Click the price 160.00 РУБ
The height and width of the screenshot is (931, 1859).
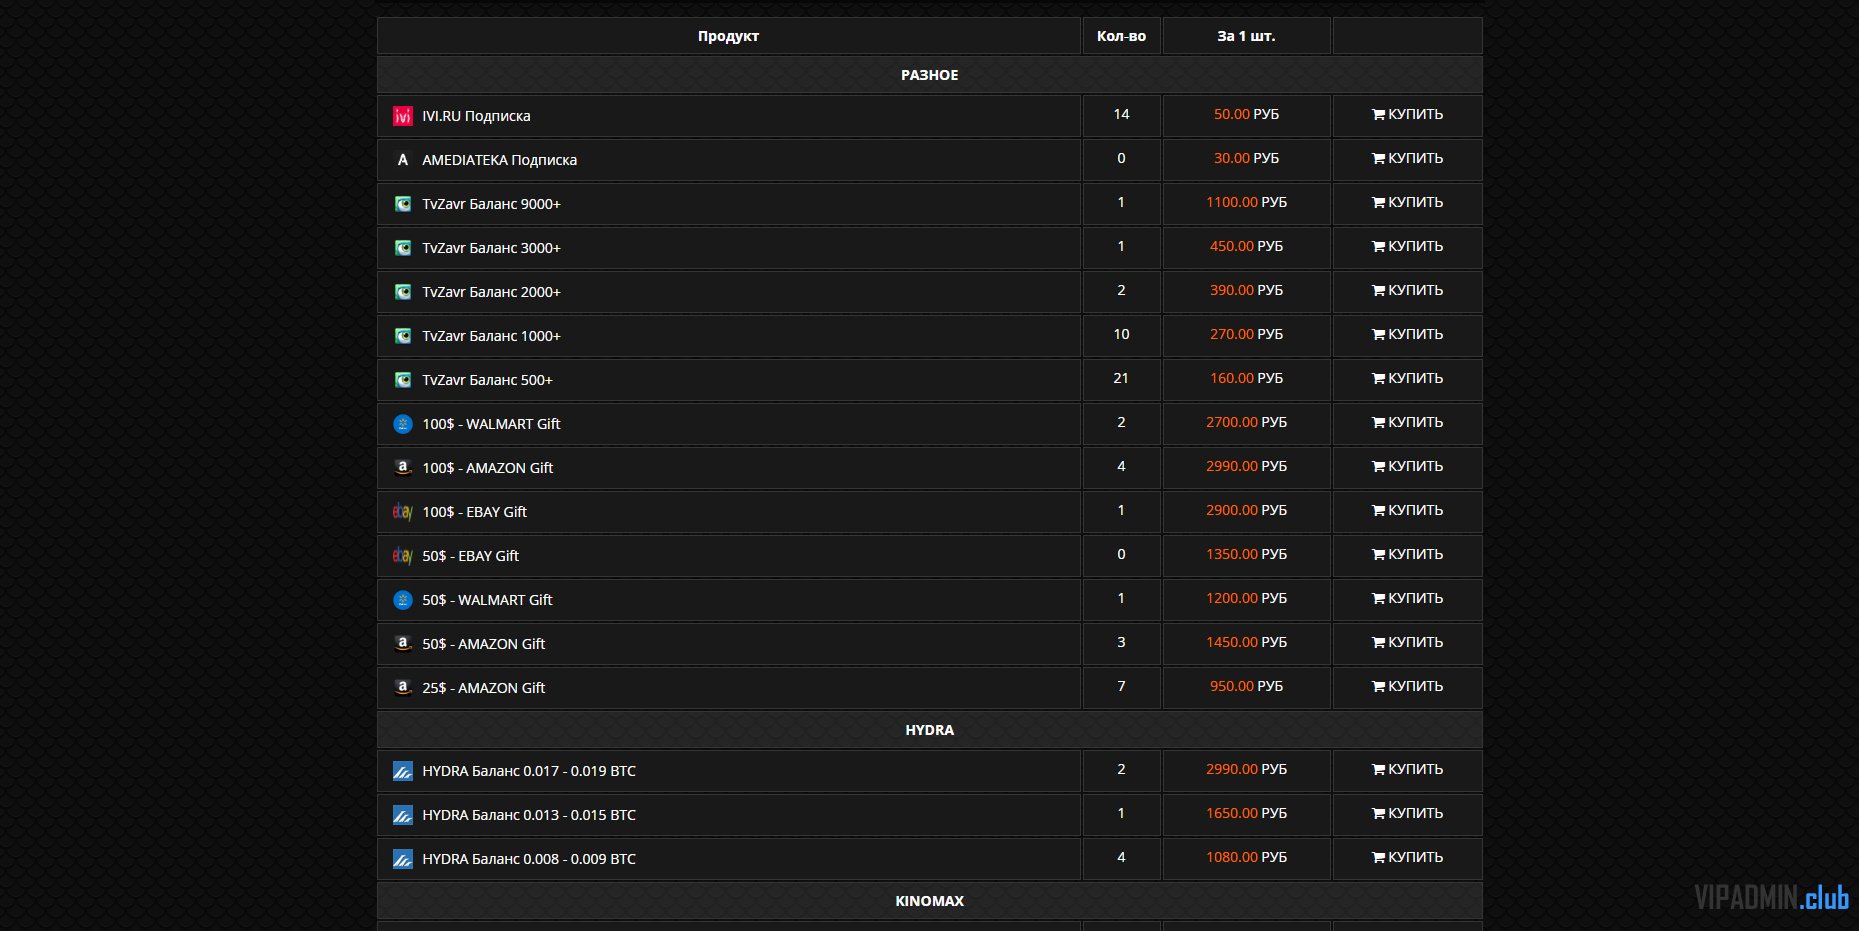pyautogui.click(x=1246, y=379)
